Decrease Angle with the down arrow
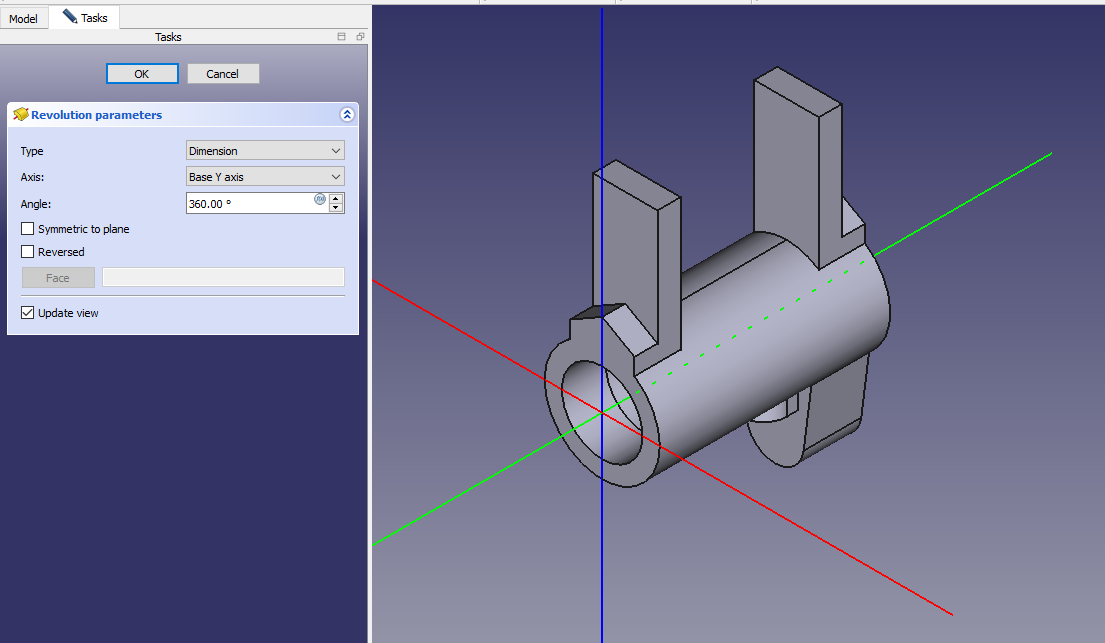Image resolution: width=1105 pixels, height=643 pixels. [336, 208]
